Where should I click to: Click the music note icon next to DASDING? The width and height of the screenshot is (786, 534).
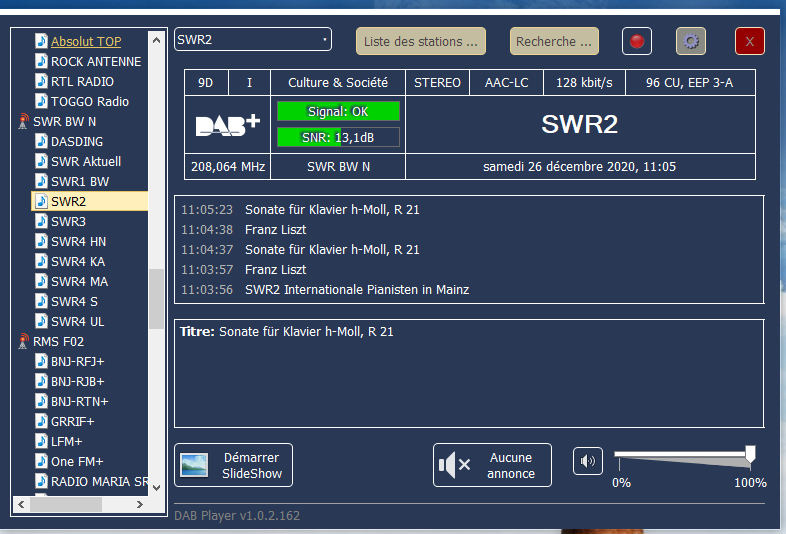point(42,141)
